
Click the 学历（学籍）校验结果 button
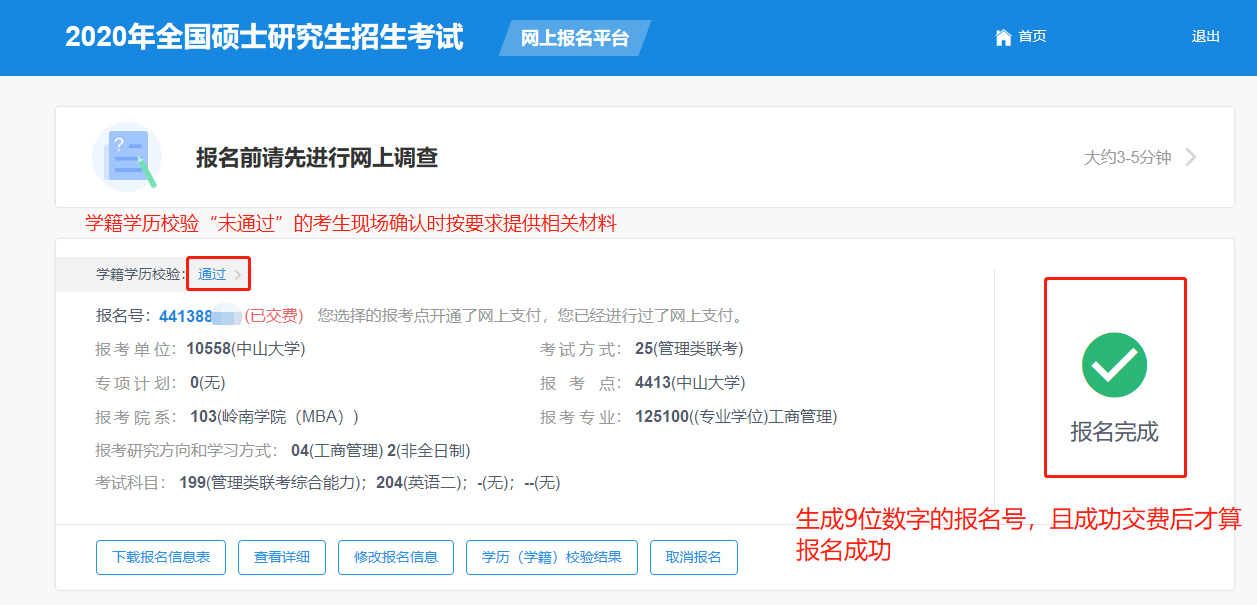click(x=553, y=557)
